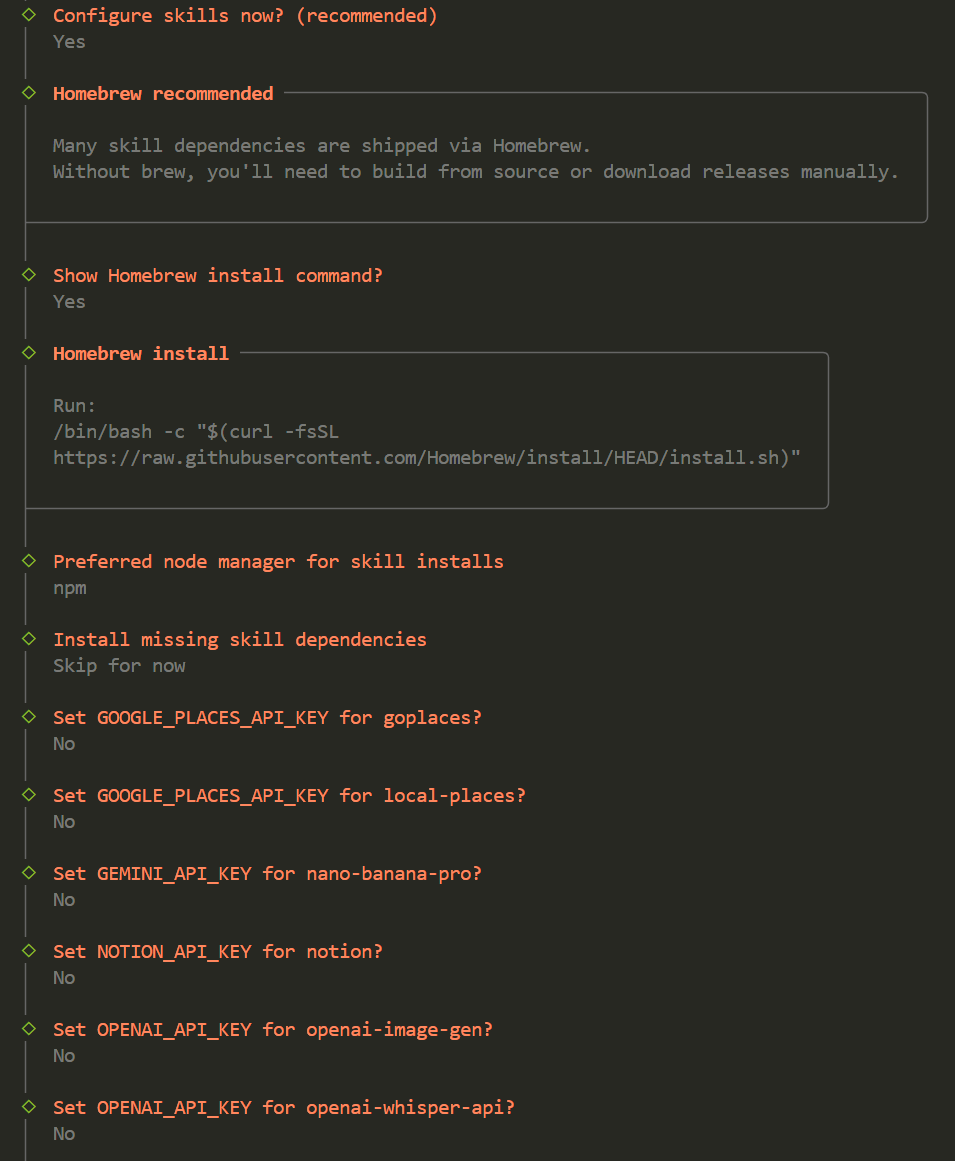Click the diamond marker next to "Homebrew recommended"
The height and width of the screenshot is (1161, 955).
29,93
